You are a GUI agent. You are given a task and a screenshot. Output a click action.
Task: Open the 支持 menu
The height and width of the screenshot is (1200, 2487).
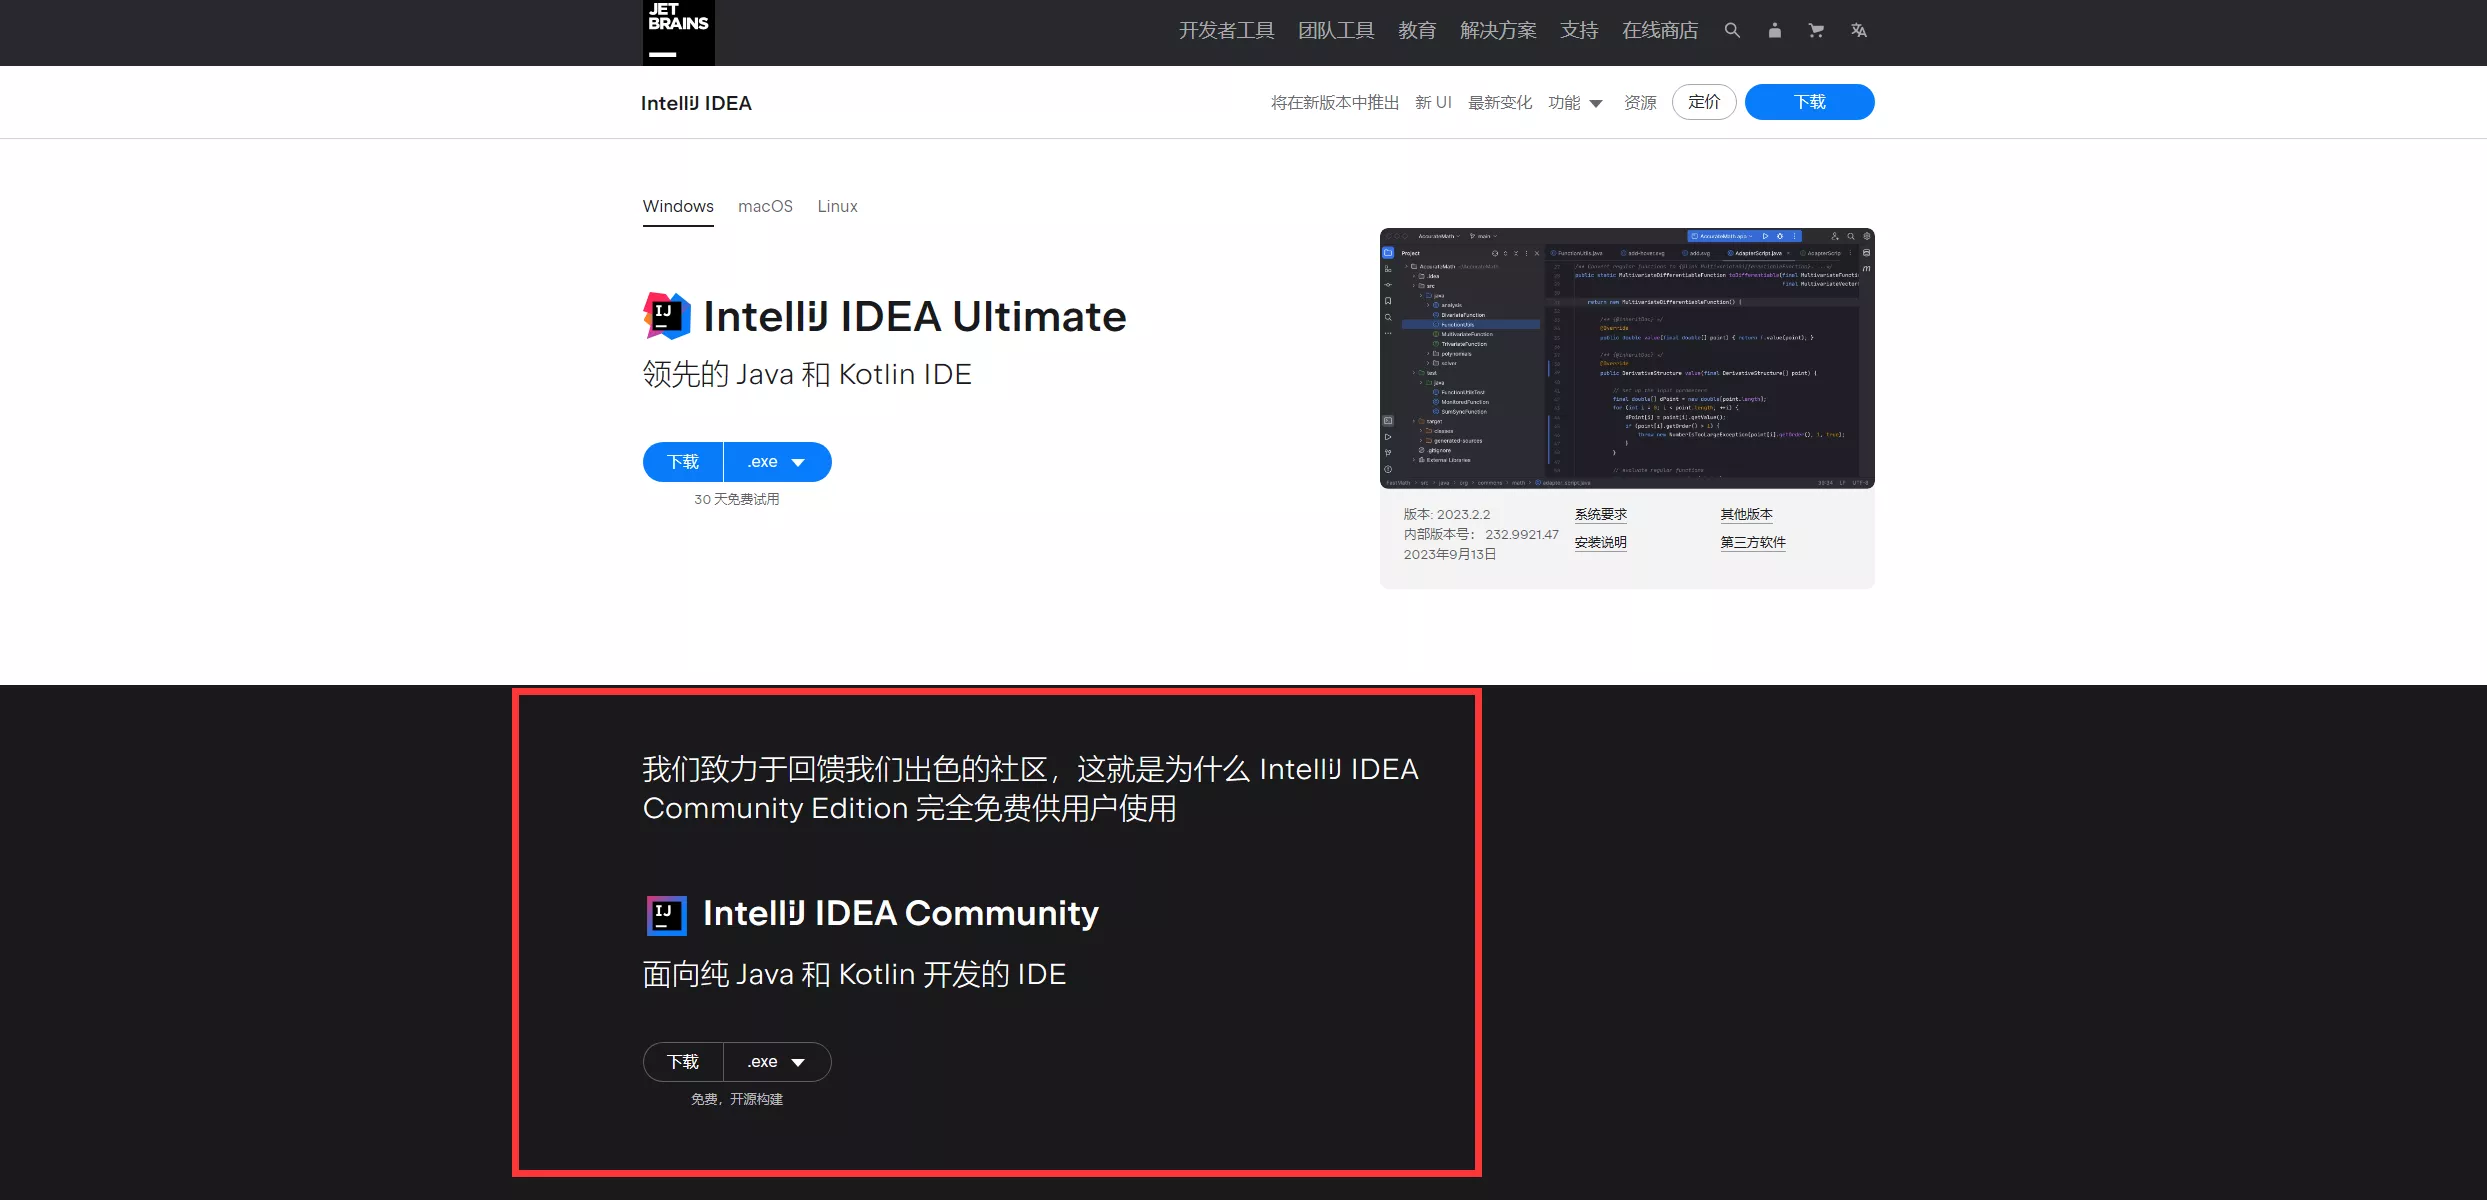(x=1579, y=30)
